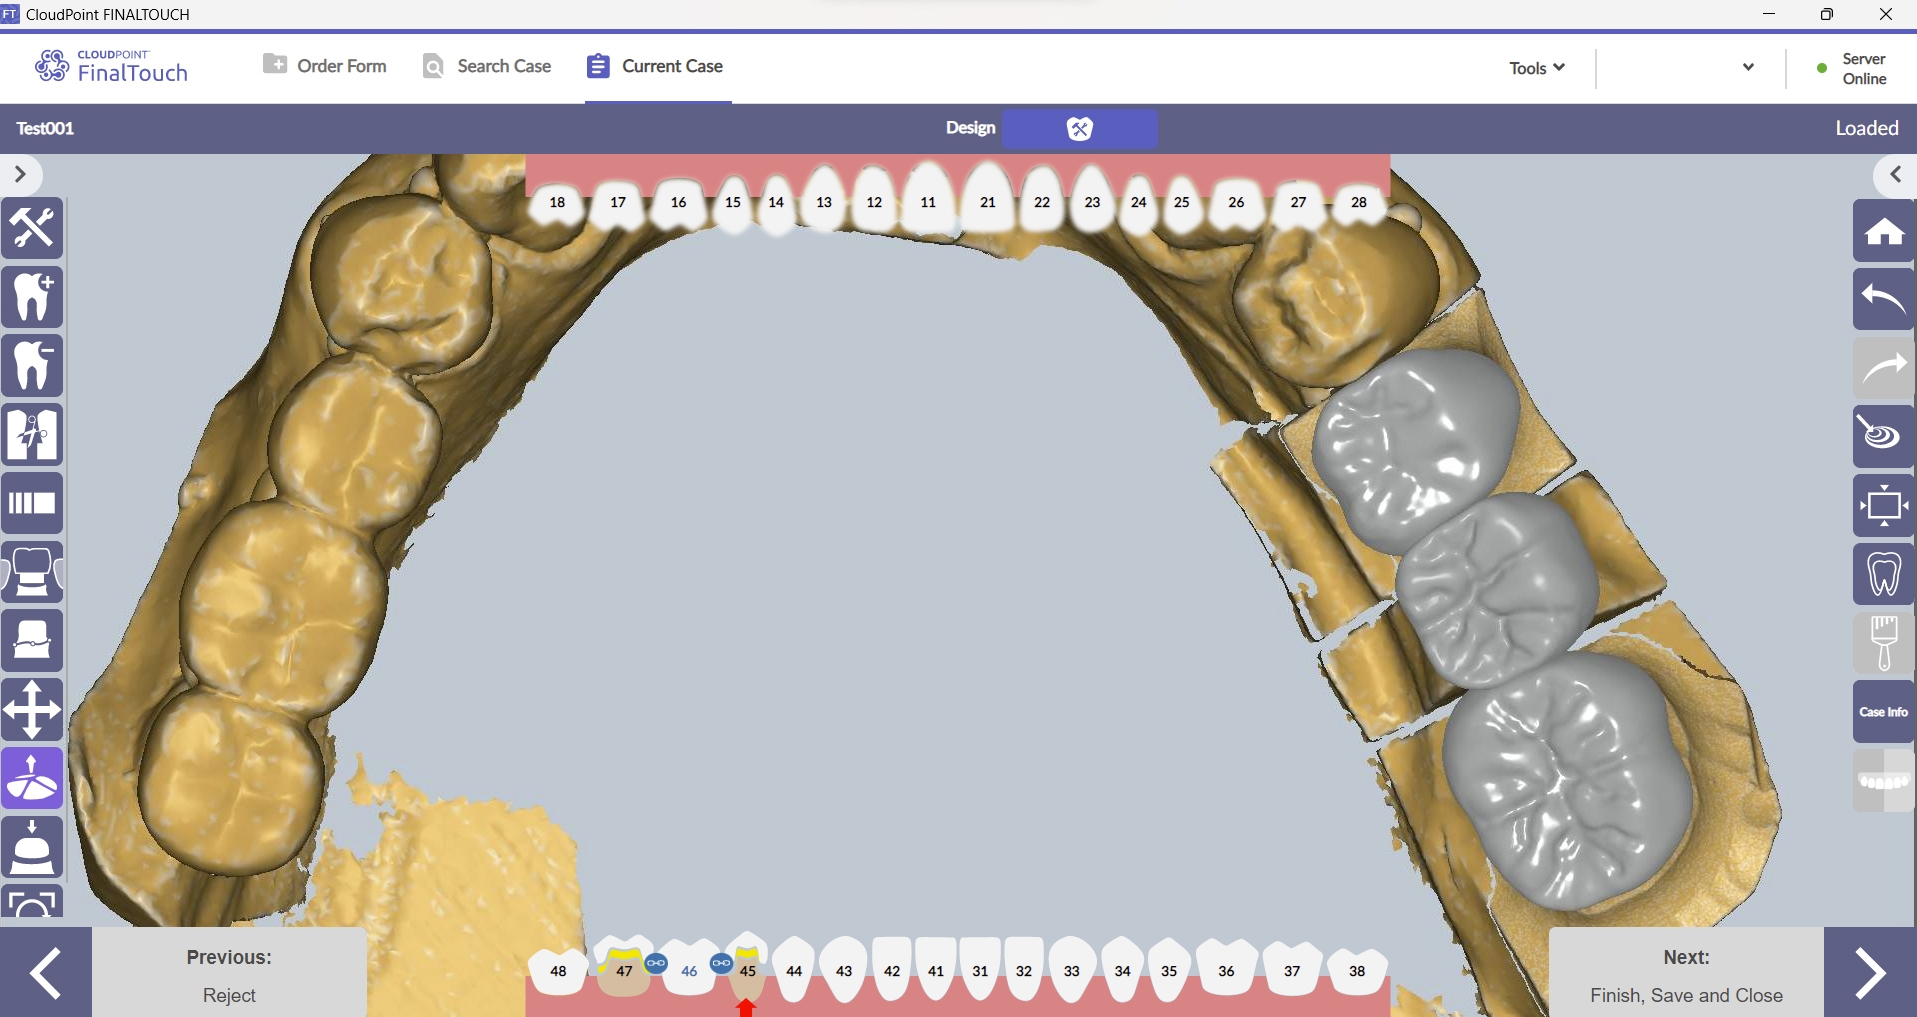Click the add tooth icon
Viewport: 1917px width, 1017px height.
click(32, 297)
